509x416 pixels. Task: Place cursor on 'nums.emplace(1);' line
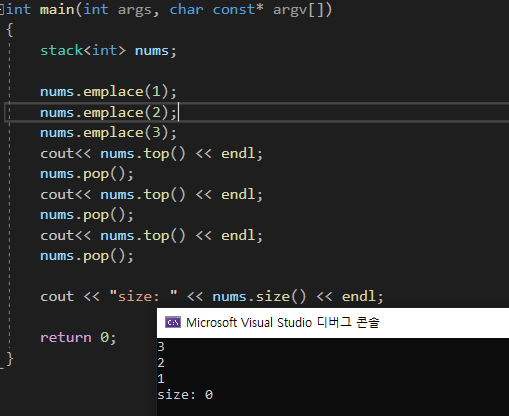click(108, 92)
